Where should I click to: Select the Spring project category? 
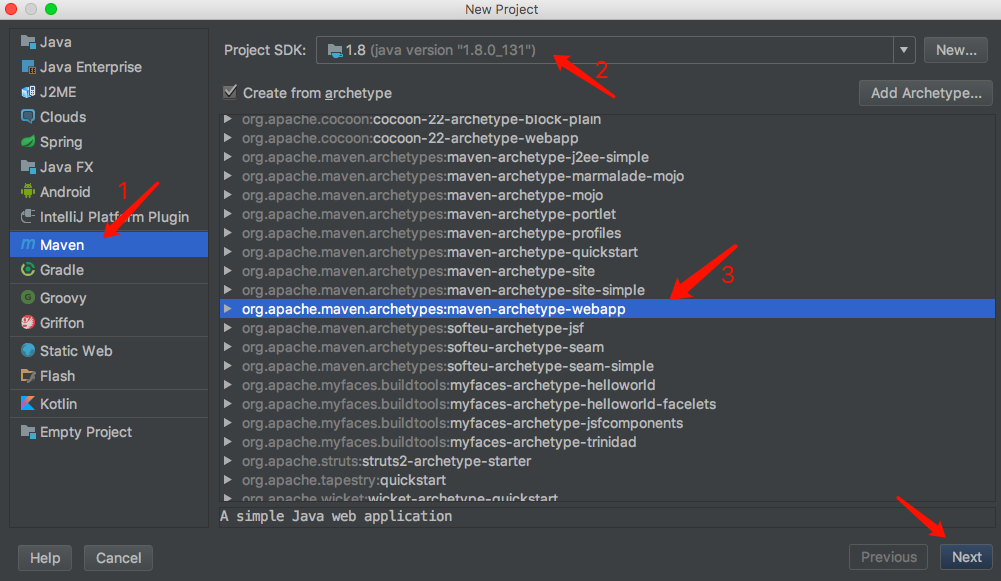click(109, 142)
